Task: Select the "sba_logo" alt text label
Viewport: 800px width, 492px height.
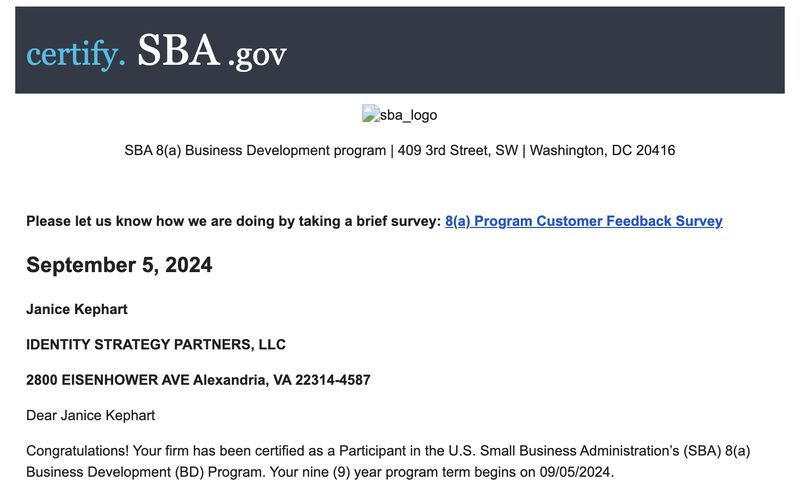Action: click(x=408, y=115)
